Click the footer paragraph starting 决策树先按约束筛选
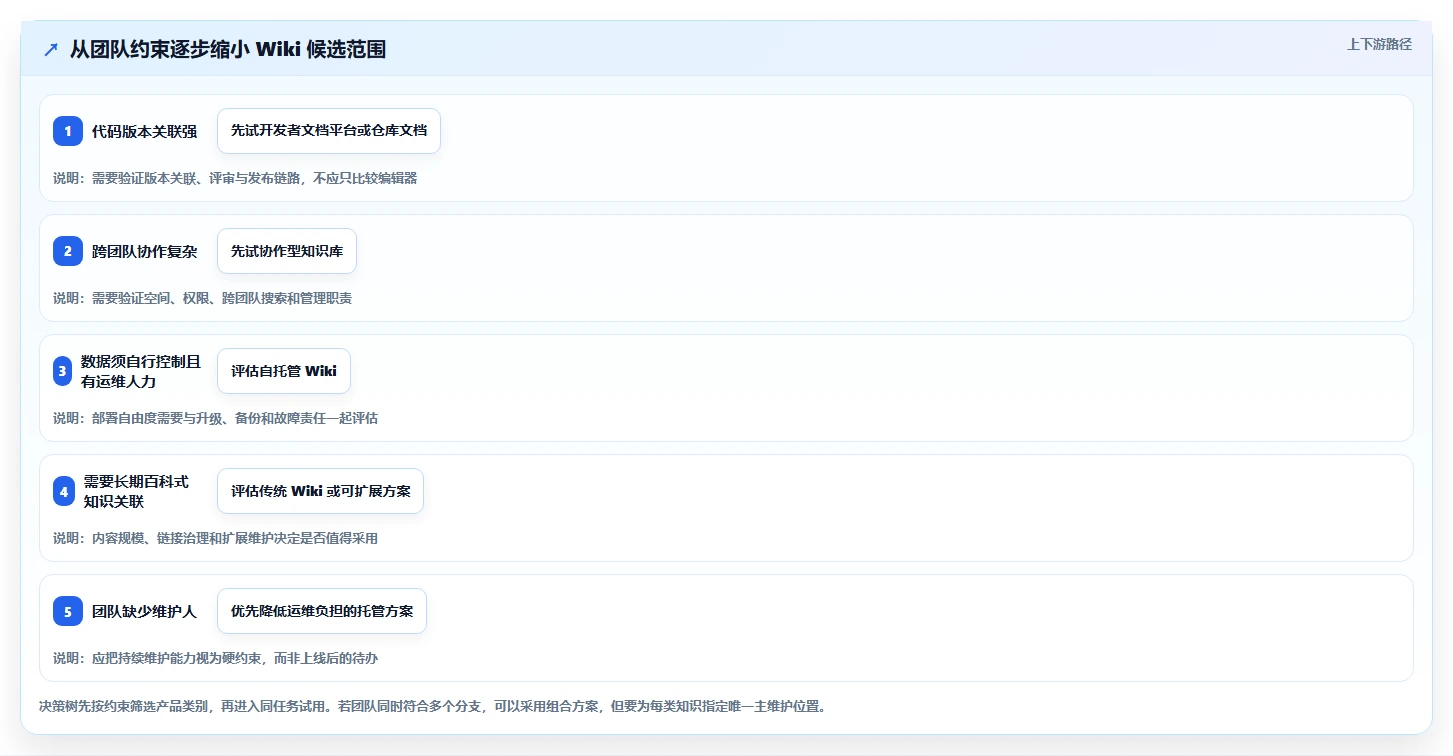1453x756 pixels. point(432,706)
